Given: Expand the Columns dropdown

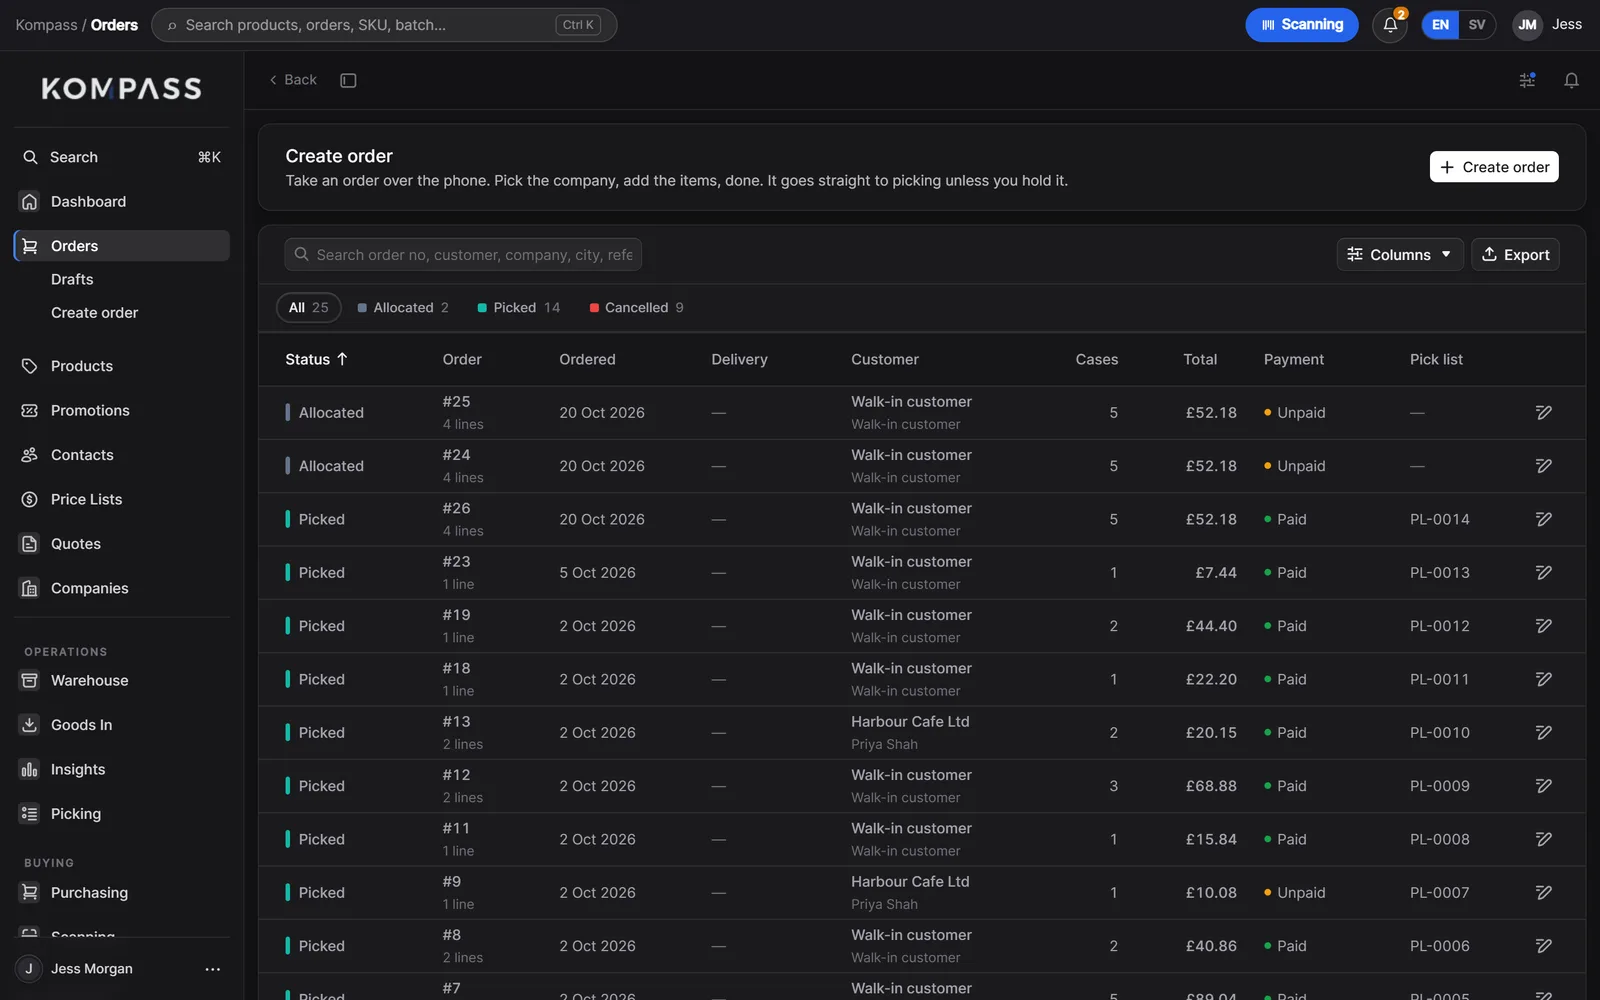Looking at the screenshot, I should [x=1400, y=255].
